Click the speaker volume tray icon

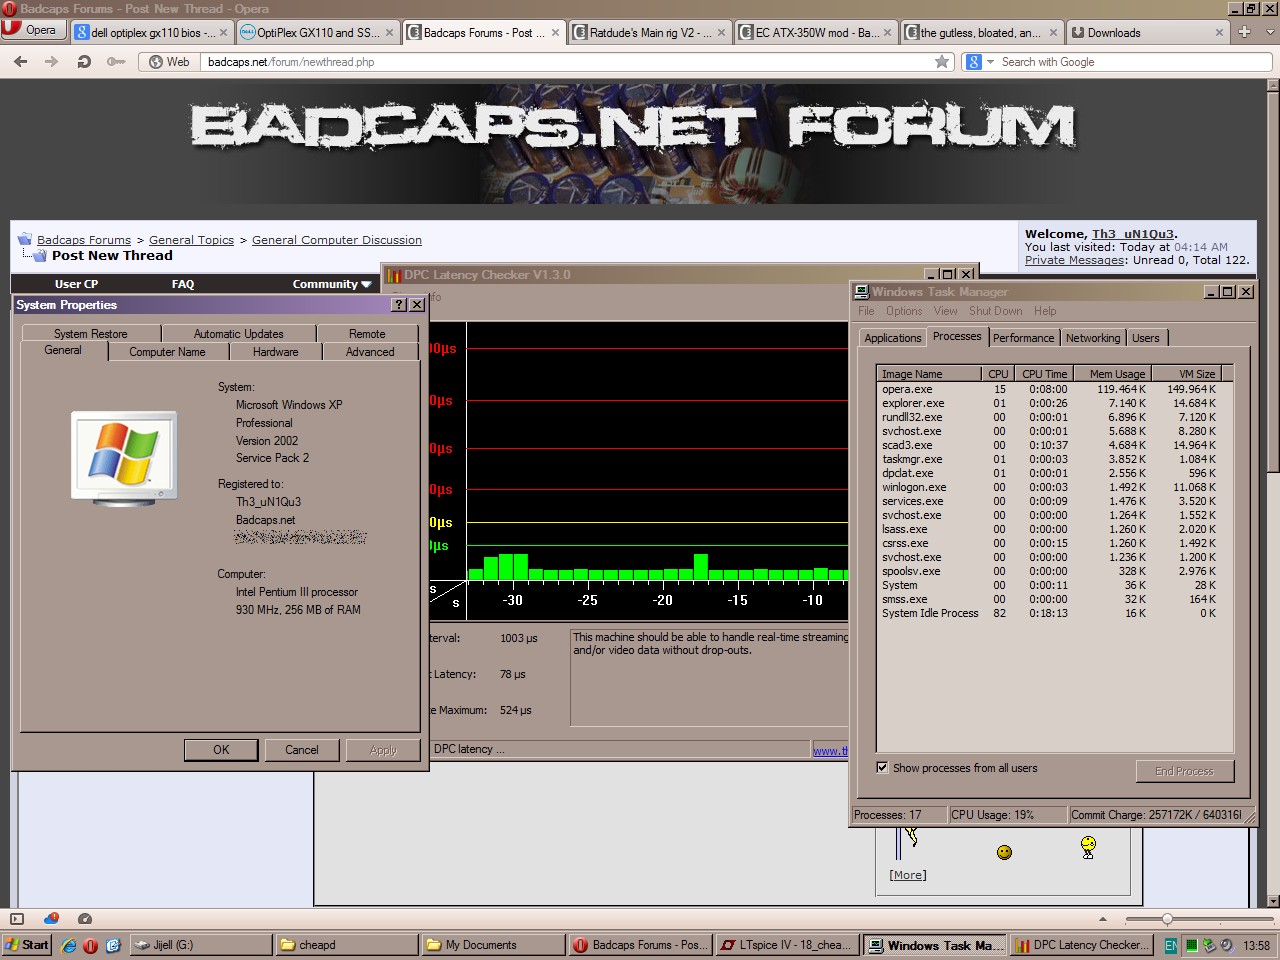pyautogui.click(x=1227, y=945)
